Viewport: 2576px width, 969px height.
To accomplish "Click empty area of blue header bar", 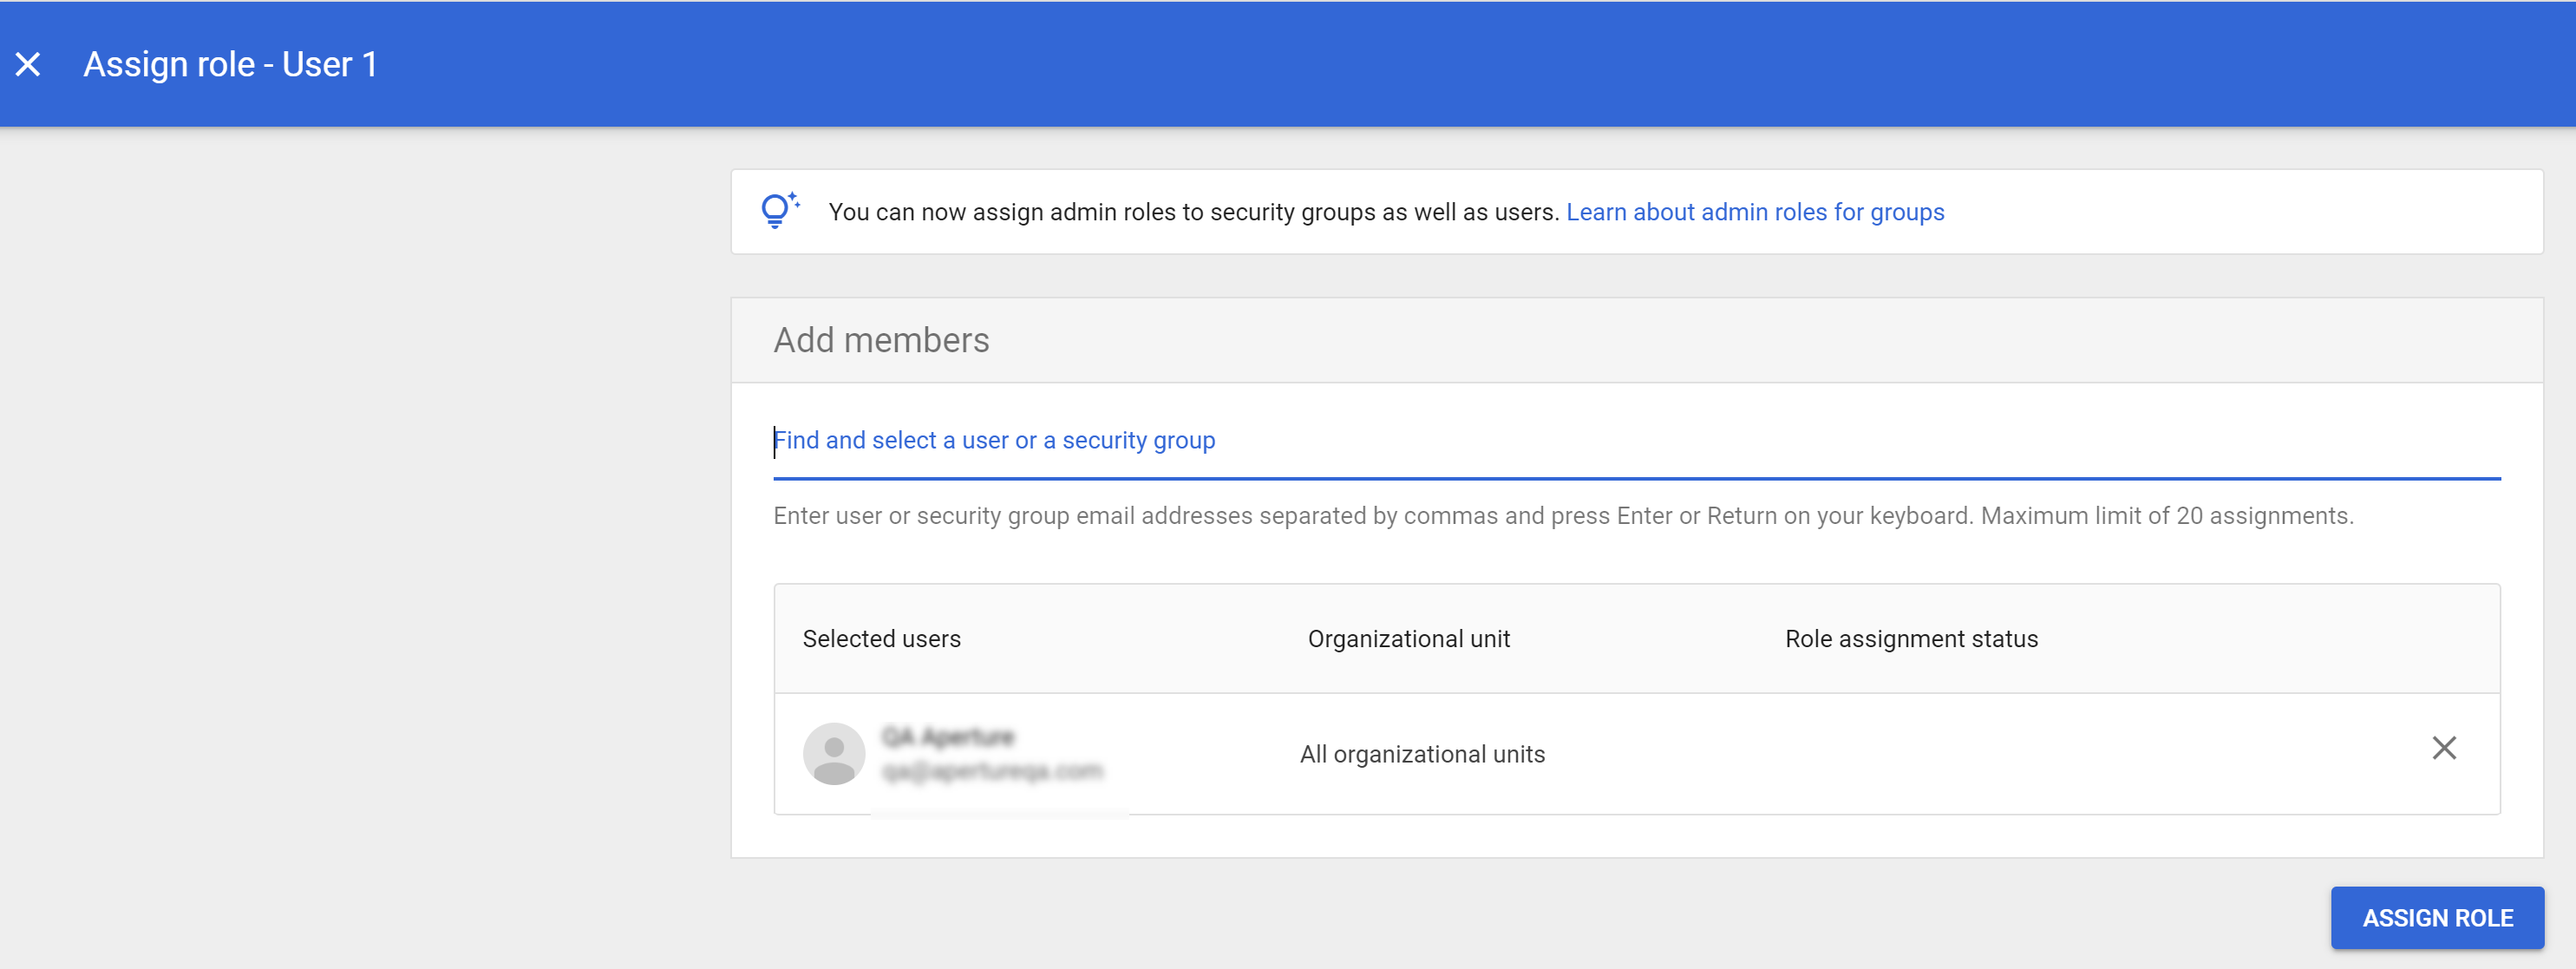I will (x=1400, y=65).
